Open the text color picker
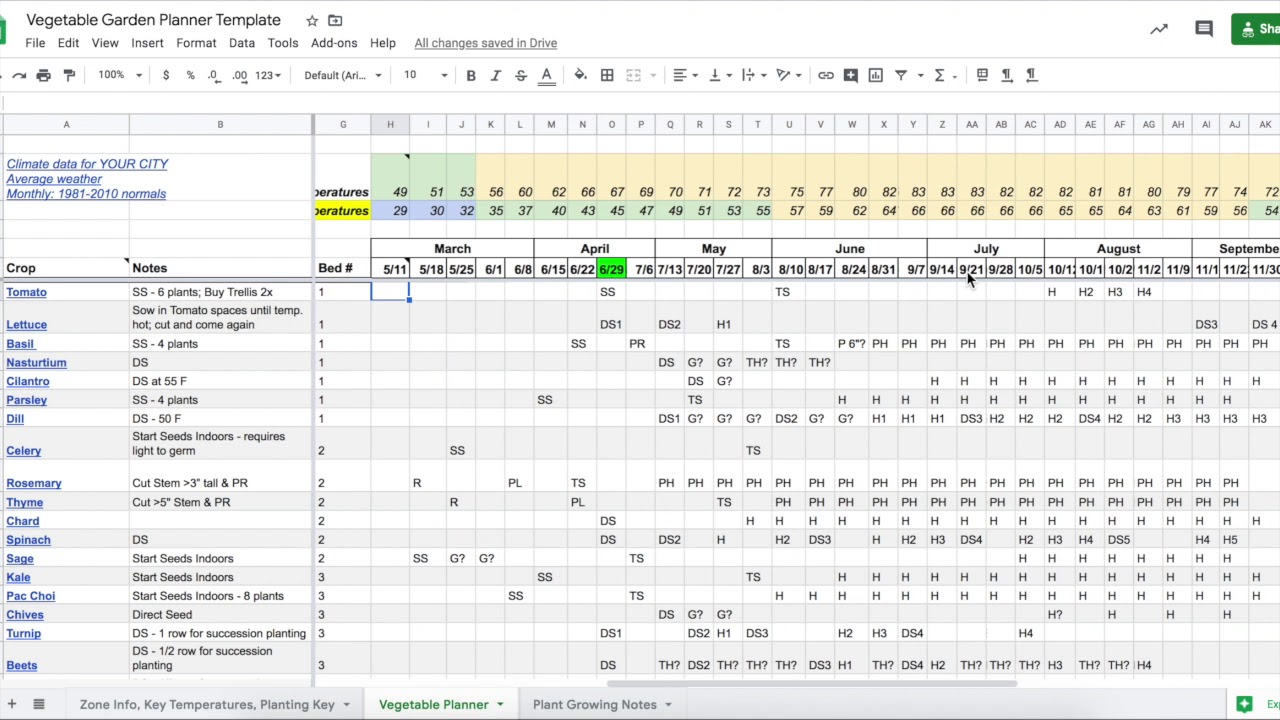1280x720 pixels. [546, 75]
